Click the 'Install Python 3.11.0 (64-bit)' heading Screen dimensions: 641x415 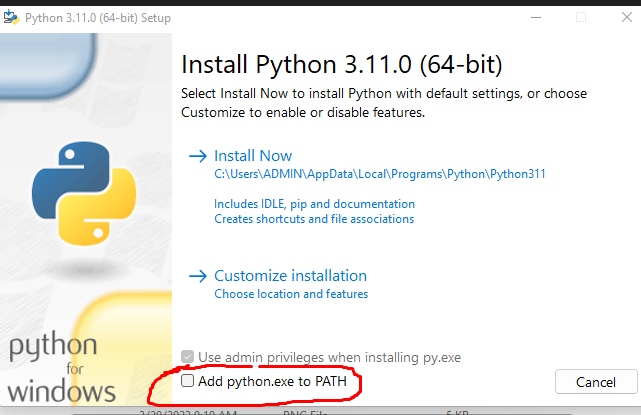(342, 65)
